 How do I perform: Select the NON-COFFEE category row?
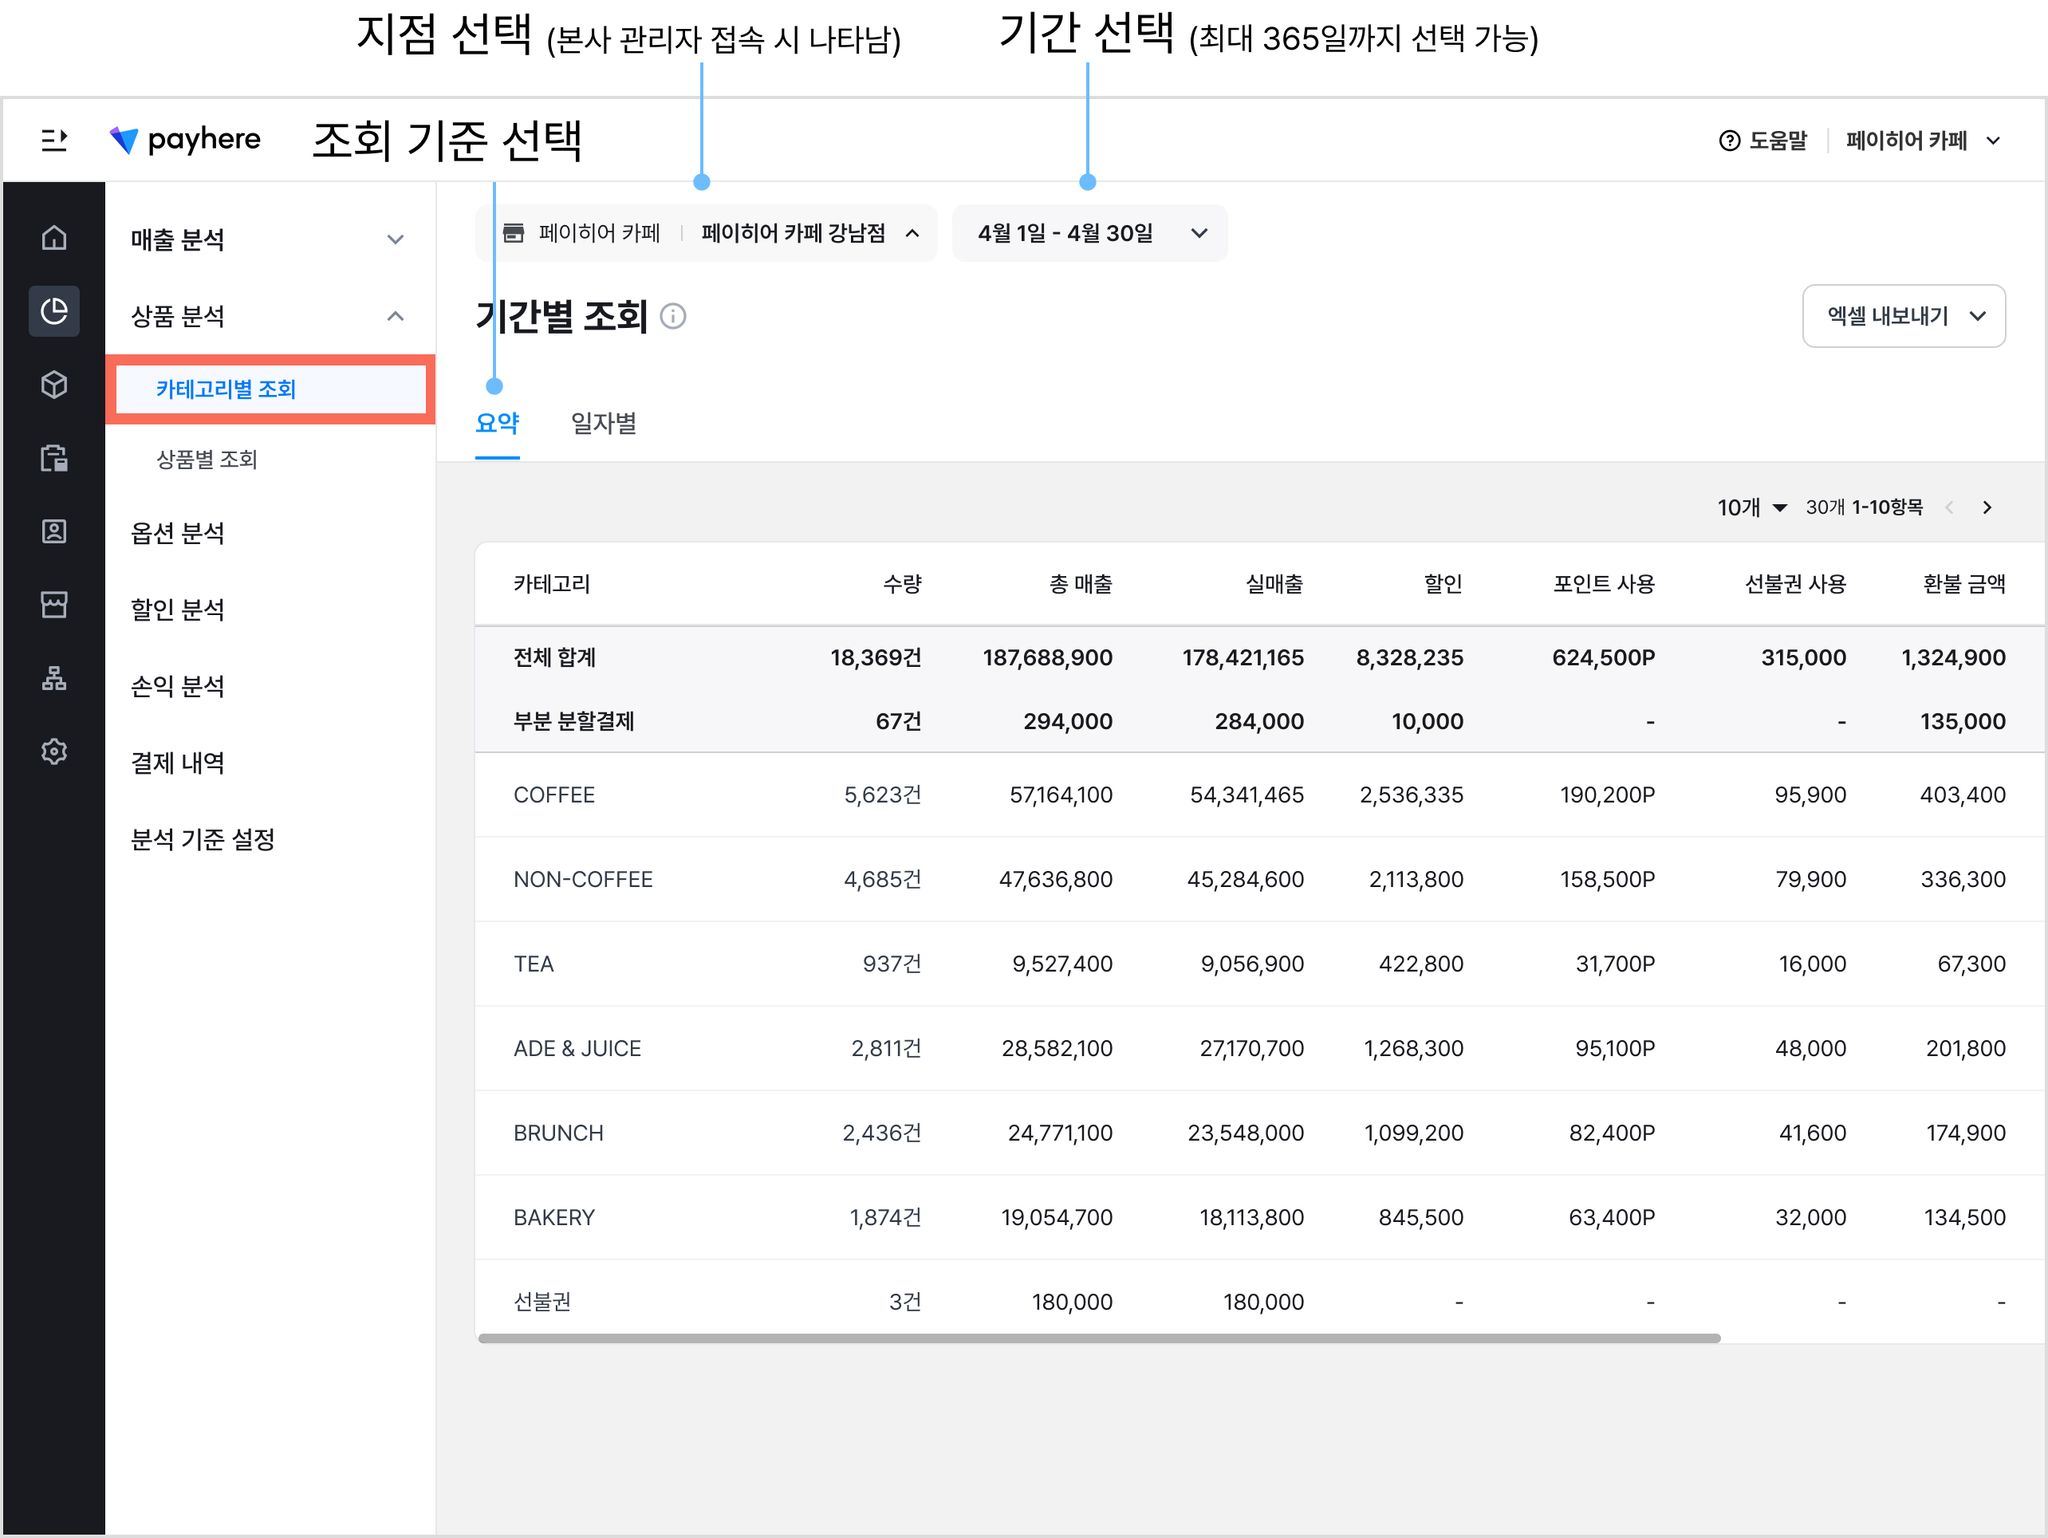pos(1260,880)
